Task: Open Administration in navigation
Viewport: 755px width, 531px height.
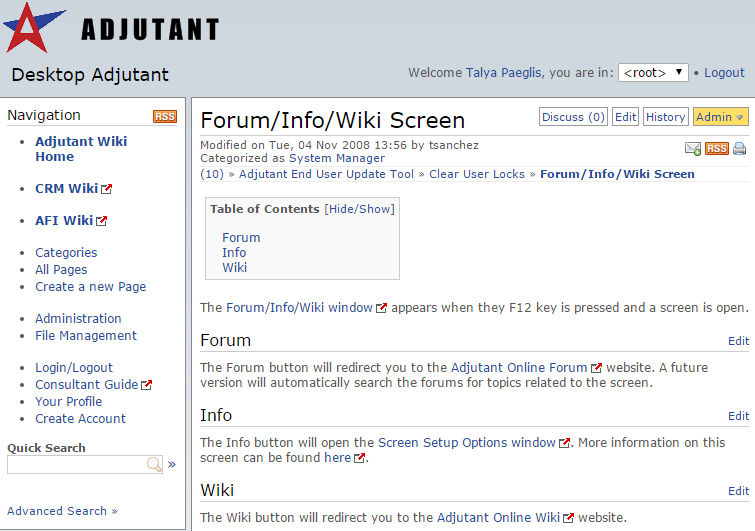Action: pos(78,318)
